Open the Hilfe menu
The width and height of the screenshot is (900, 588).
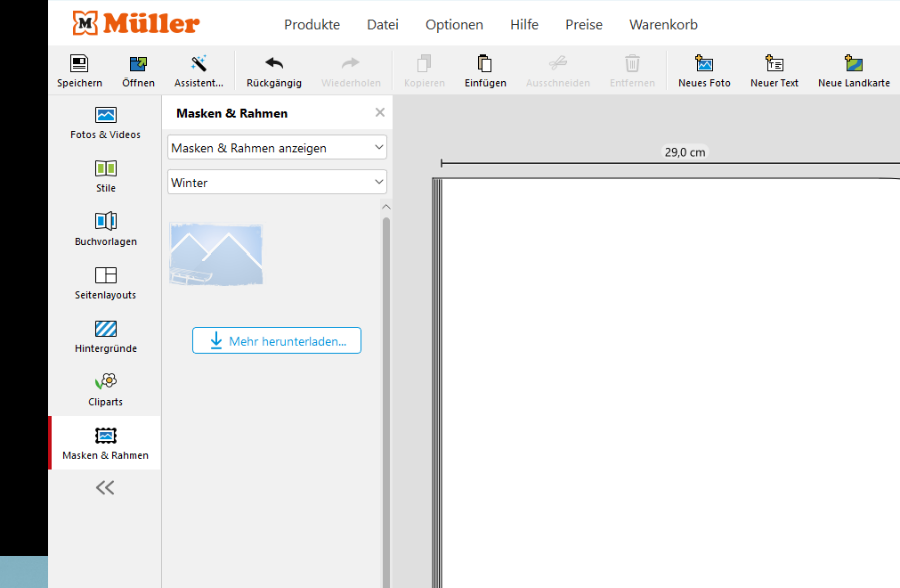[525, 25]
